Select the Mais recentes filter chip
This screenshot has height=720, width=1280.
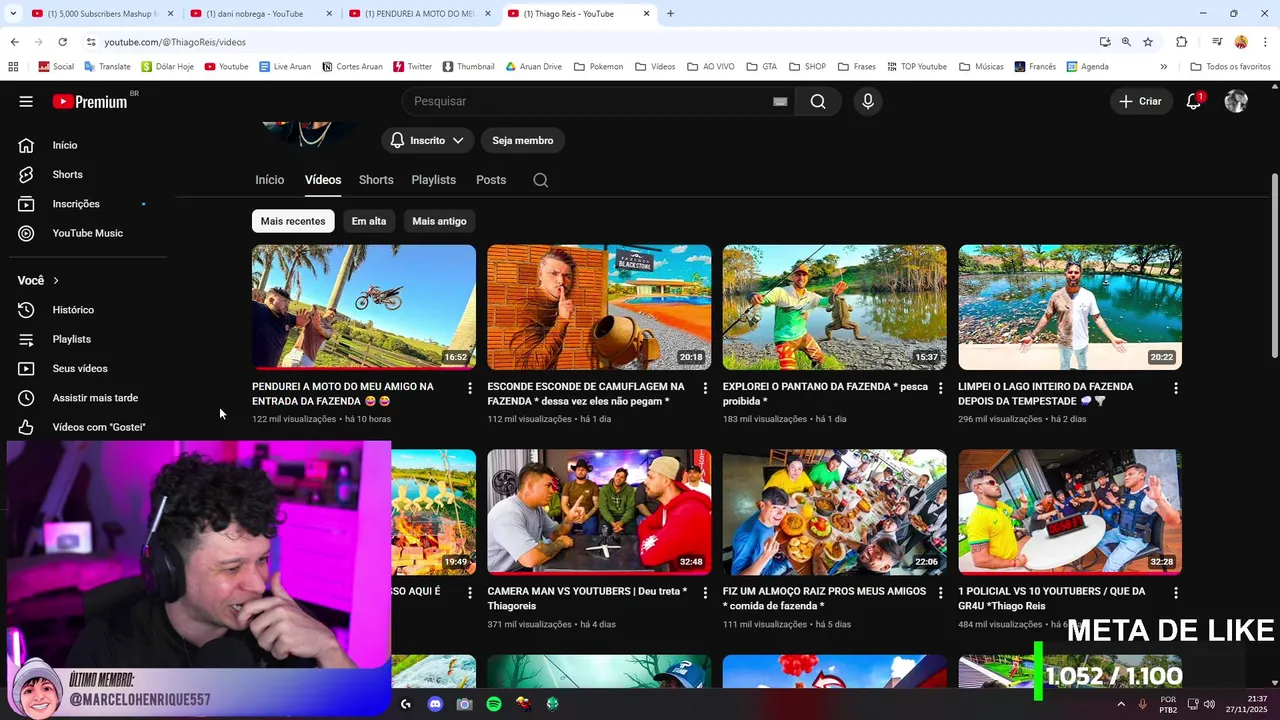point(293,221)
